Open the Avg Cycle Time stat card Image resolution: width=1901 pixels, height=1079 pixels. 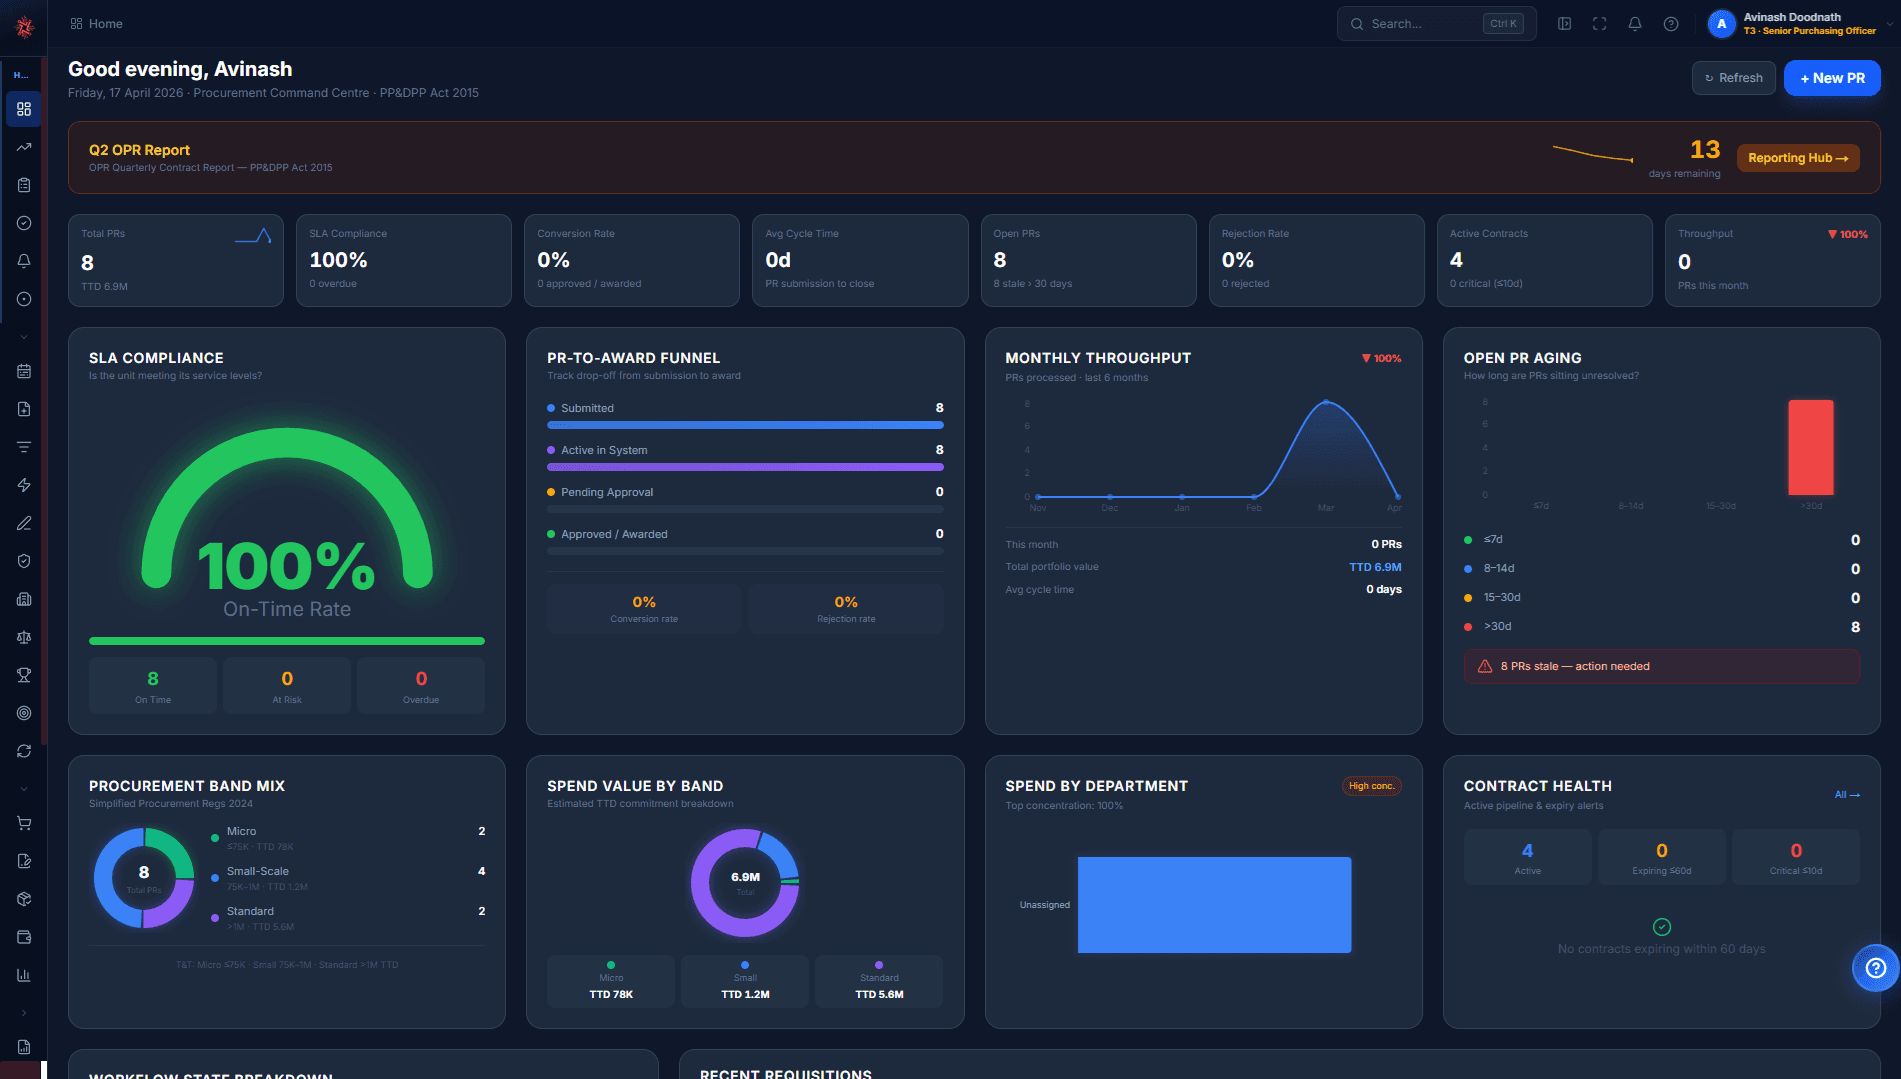860,260
